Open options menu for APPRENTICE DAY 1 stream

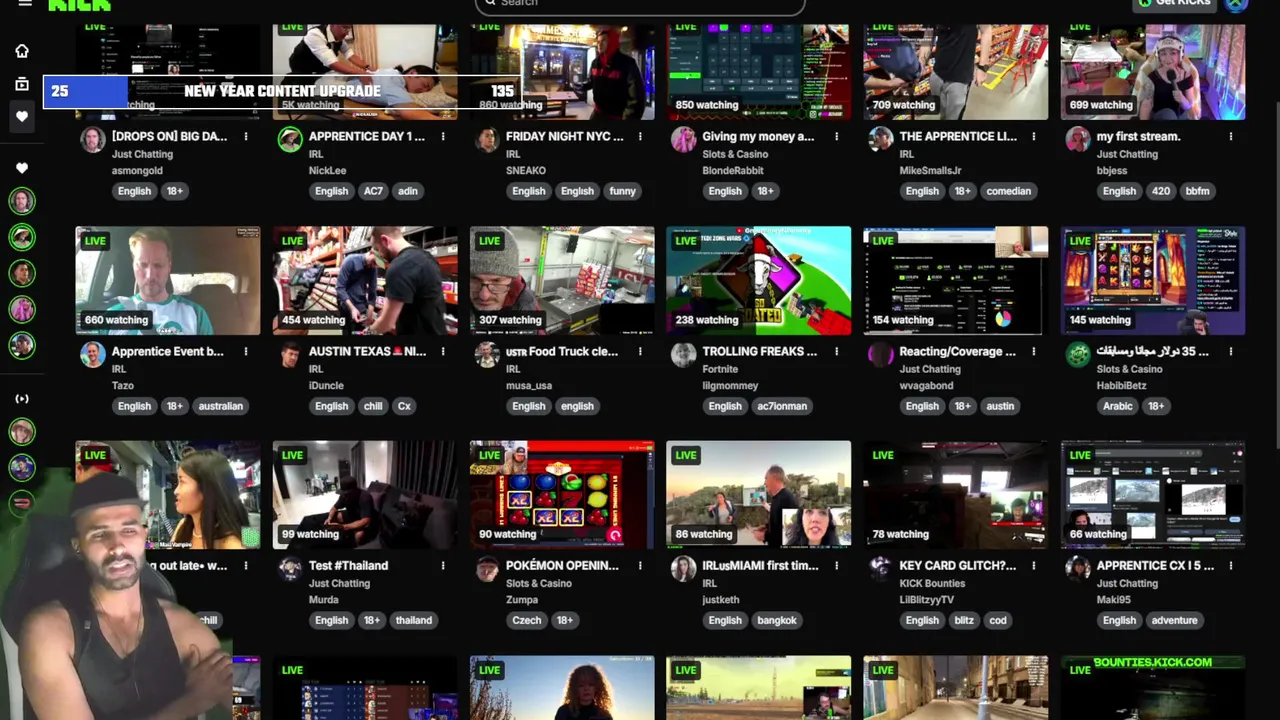tap(443, 136)
